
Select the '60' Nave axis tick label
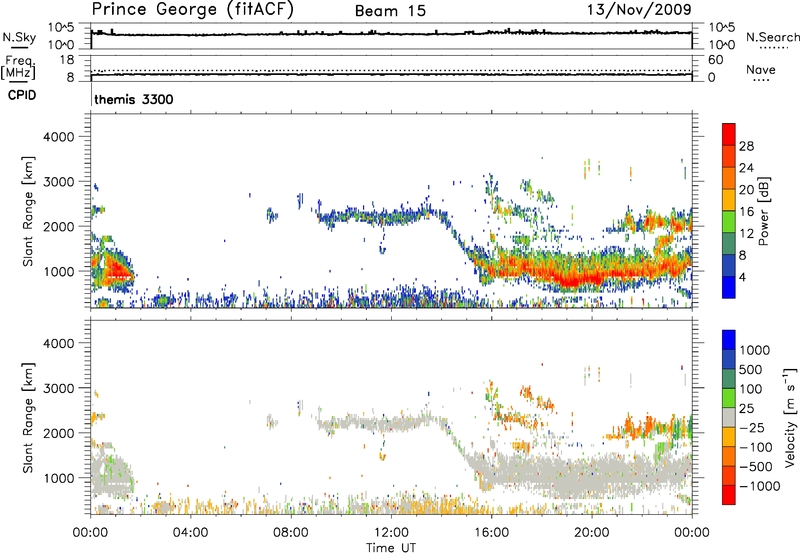click(x=715, y=60)
